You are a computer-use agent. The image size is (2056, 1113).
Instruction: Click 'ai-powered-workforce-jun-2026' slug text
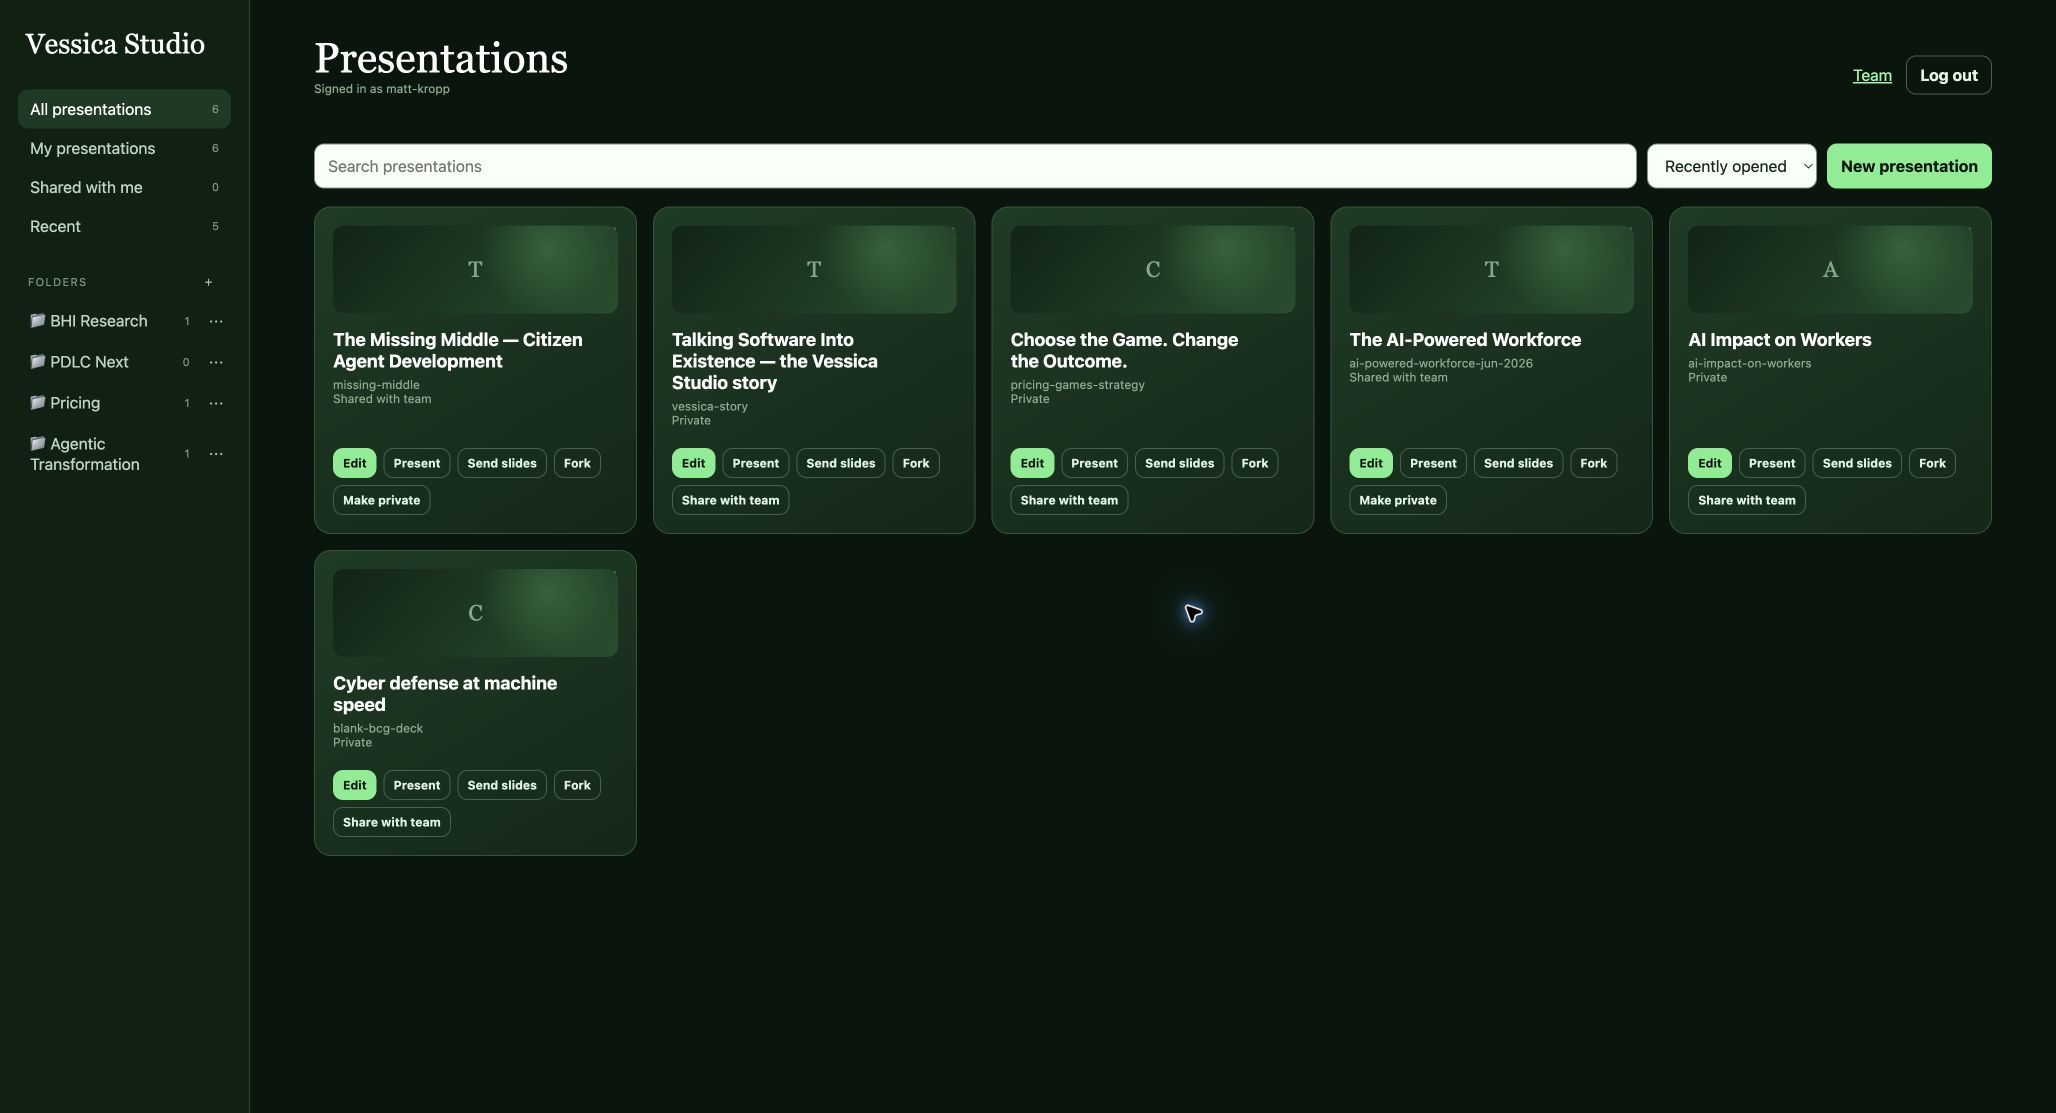tap(1441, 364)
